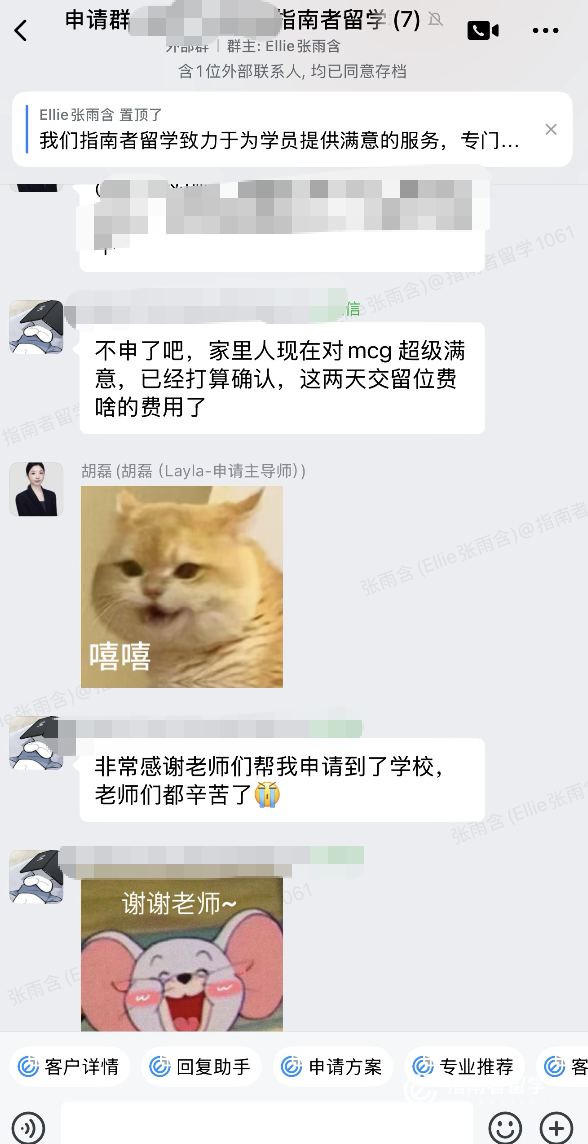588x1144 pixels.
Task: Open the pinned message from Ellie张雨含
Action: tap(279, 130)
